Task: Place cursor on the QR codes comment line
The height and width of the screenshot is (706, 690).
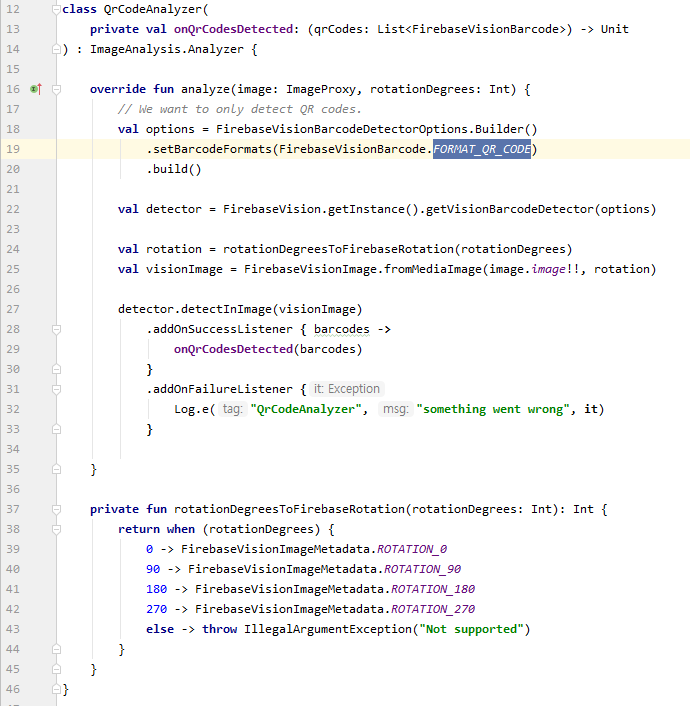Action: point(240,109)
